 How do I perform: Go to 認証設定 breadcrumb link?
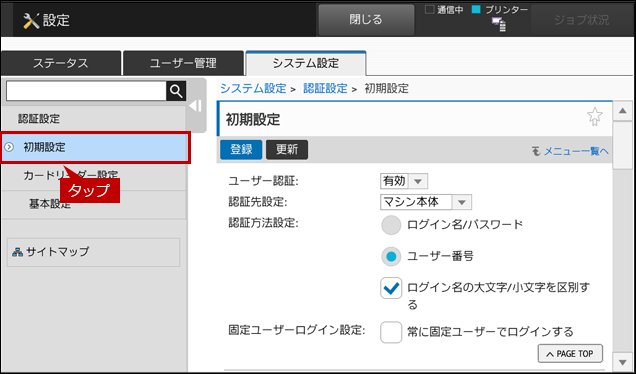[325, 88]
